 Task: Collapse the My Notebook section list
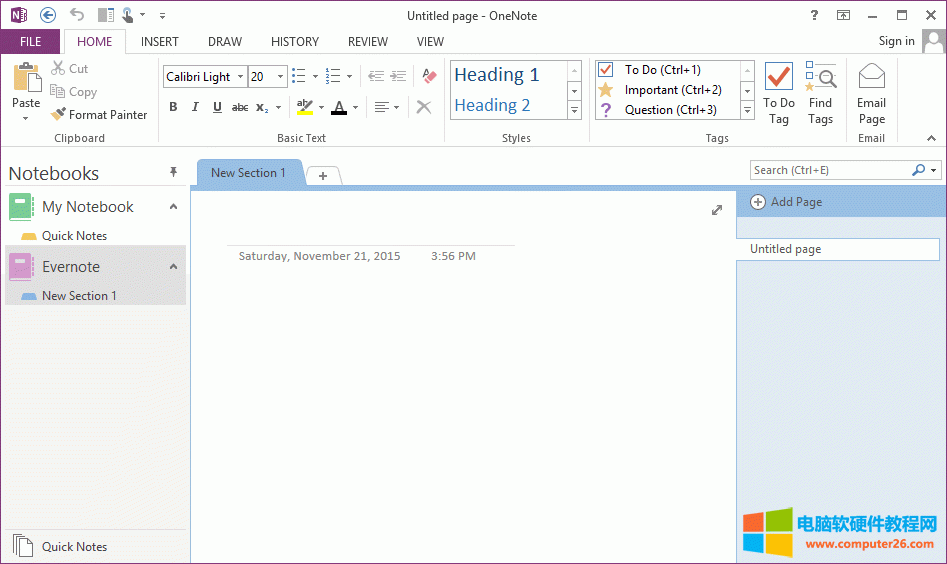point(173,207)
